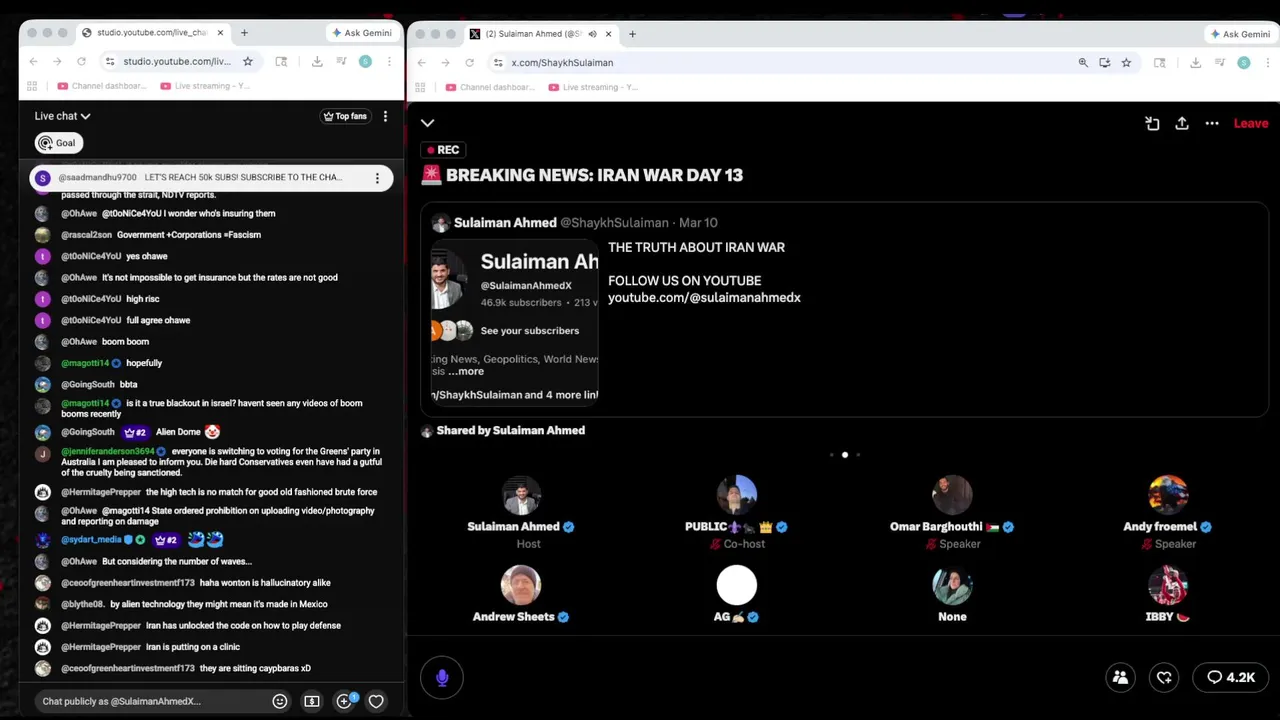Toggle the Space microphone button
The width and height of the screenshot is (1280, 720).
tap(442, 677)
